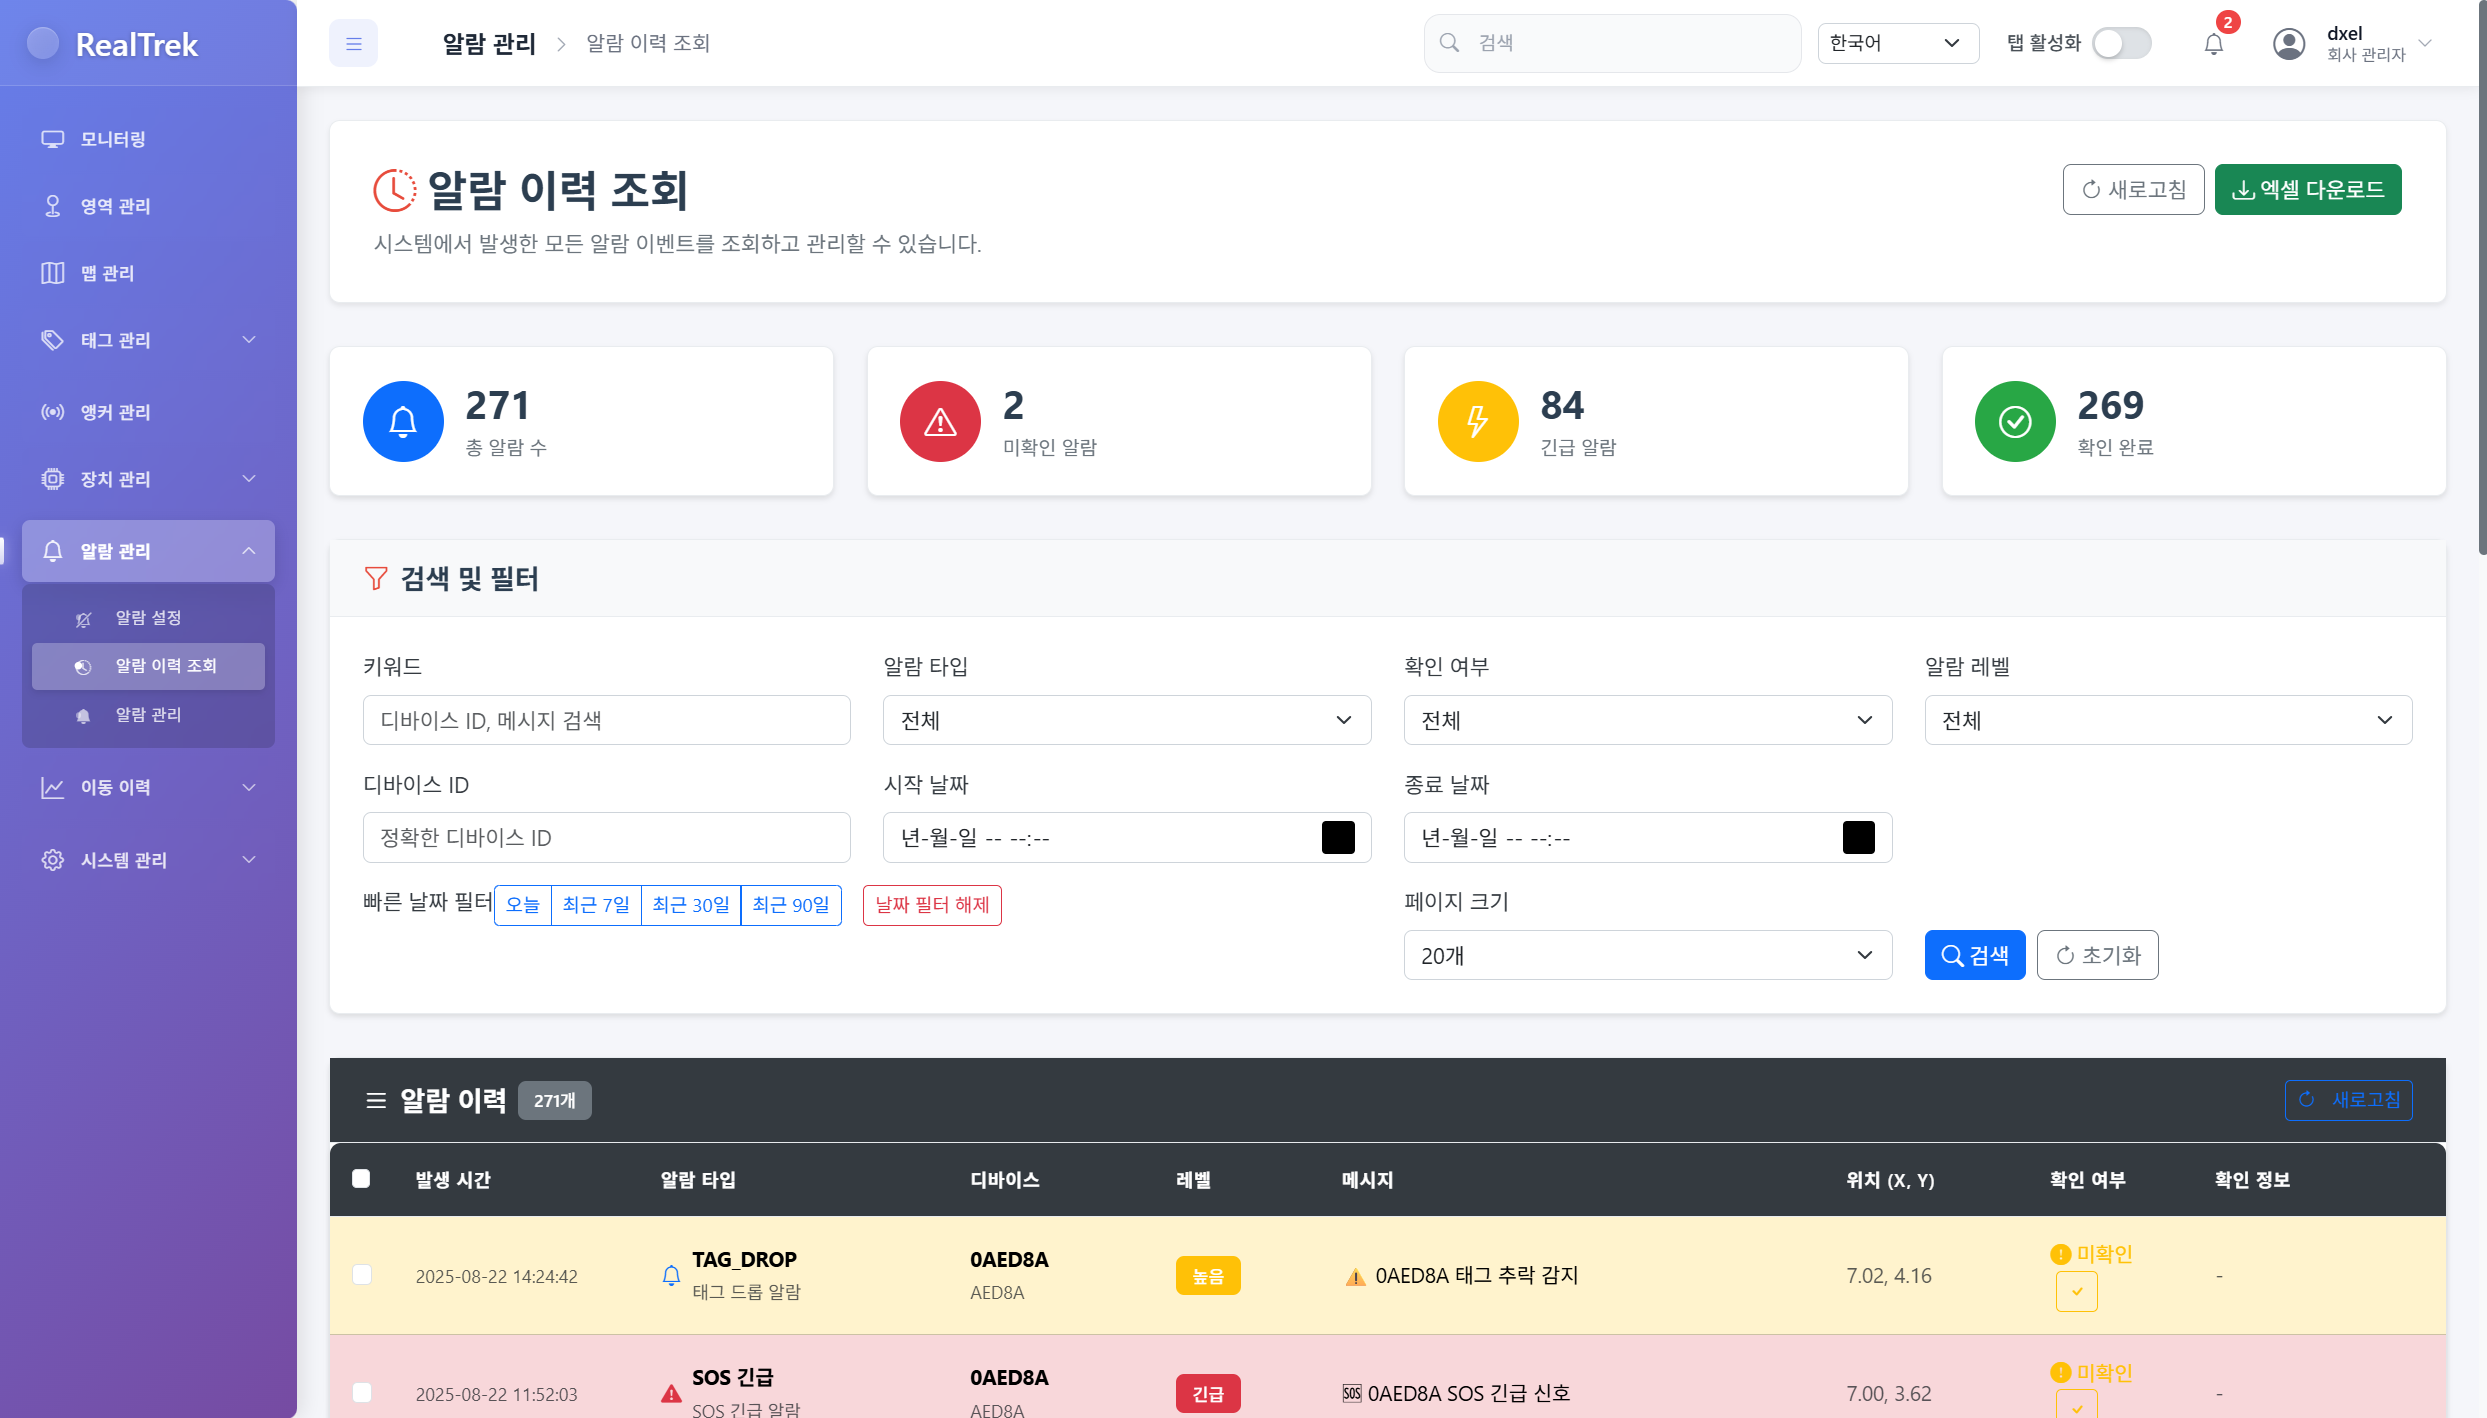Click the user profile avatar icon
This screenshot has height=1418, width=2487.
(2288, 43)
